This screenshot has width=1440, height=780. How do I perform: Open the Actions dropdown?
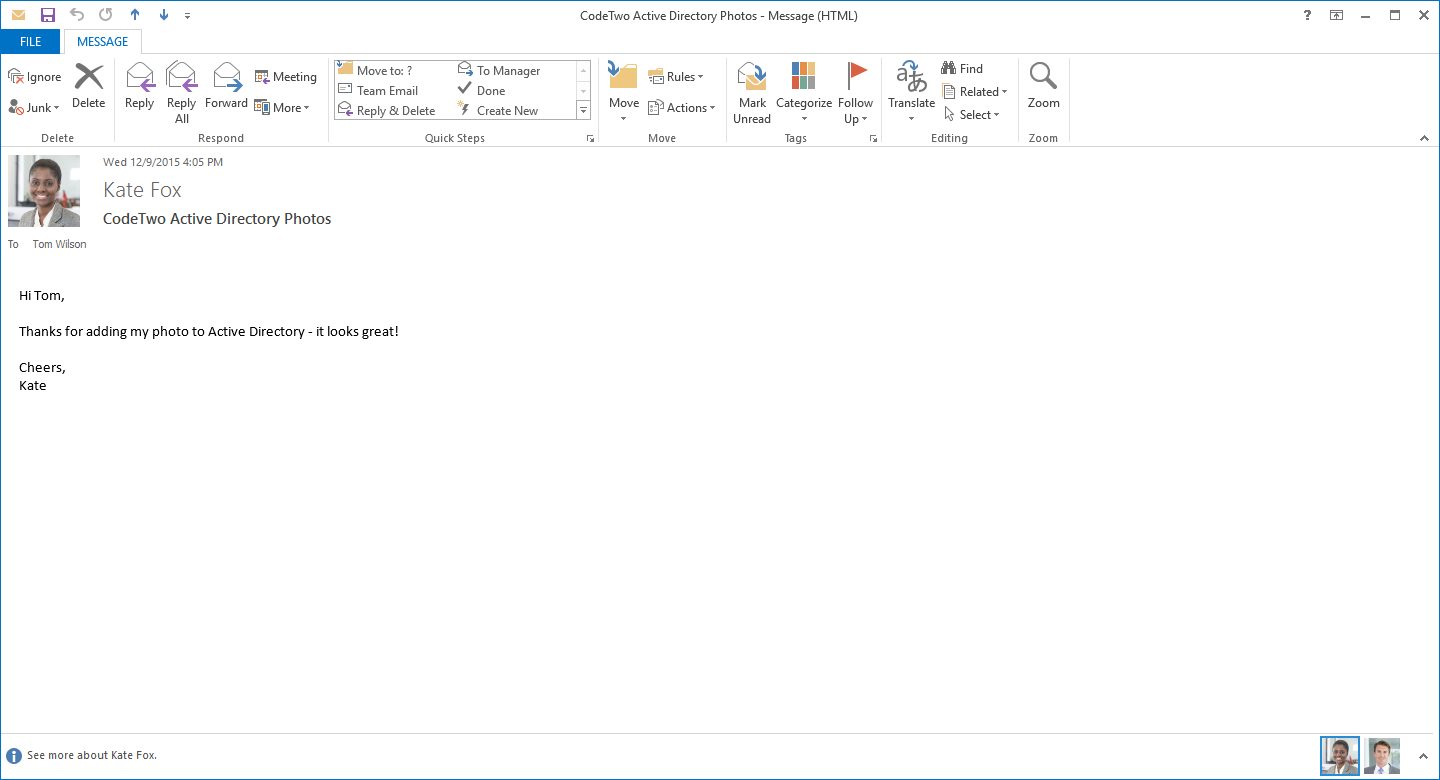(x=682, y=107)
